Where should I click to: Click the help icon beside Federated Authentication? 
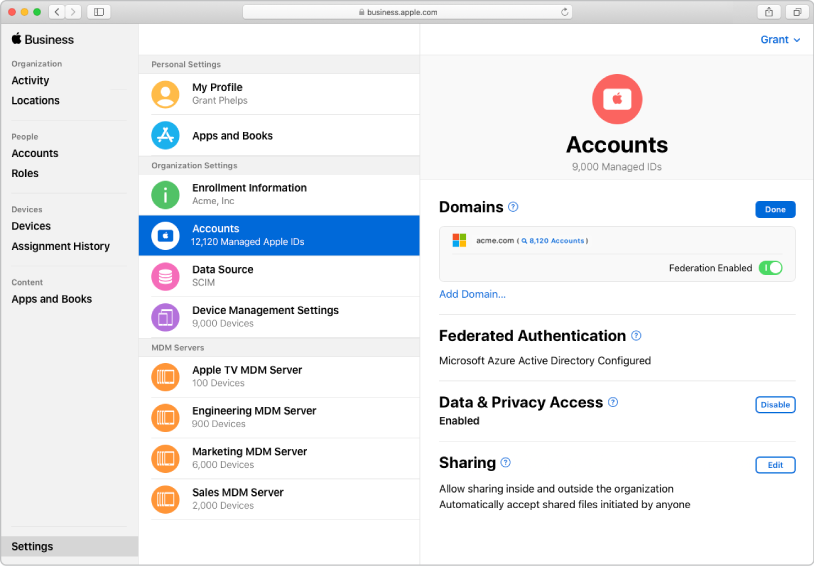636,335
